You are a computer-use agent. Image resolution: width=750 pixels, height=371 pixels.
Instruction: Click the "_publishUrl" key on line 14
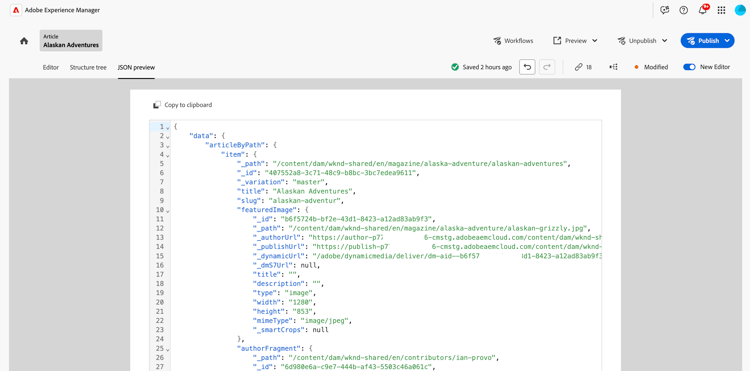click(x=279, y=247)
